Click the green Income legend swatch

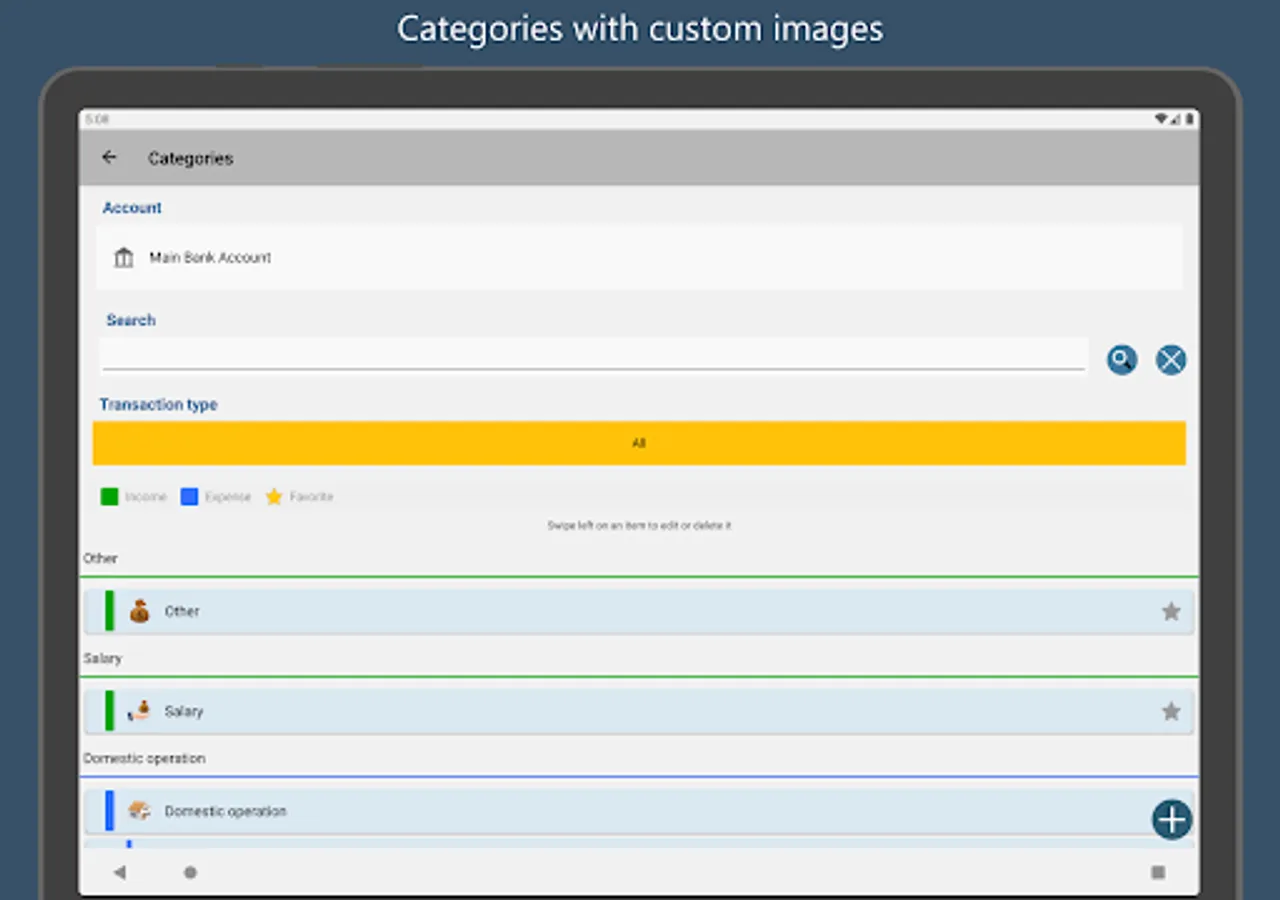[110, 497]
